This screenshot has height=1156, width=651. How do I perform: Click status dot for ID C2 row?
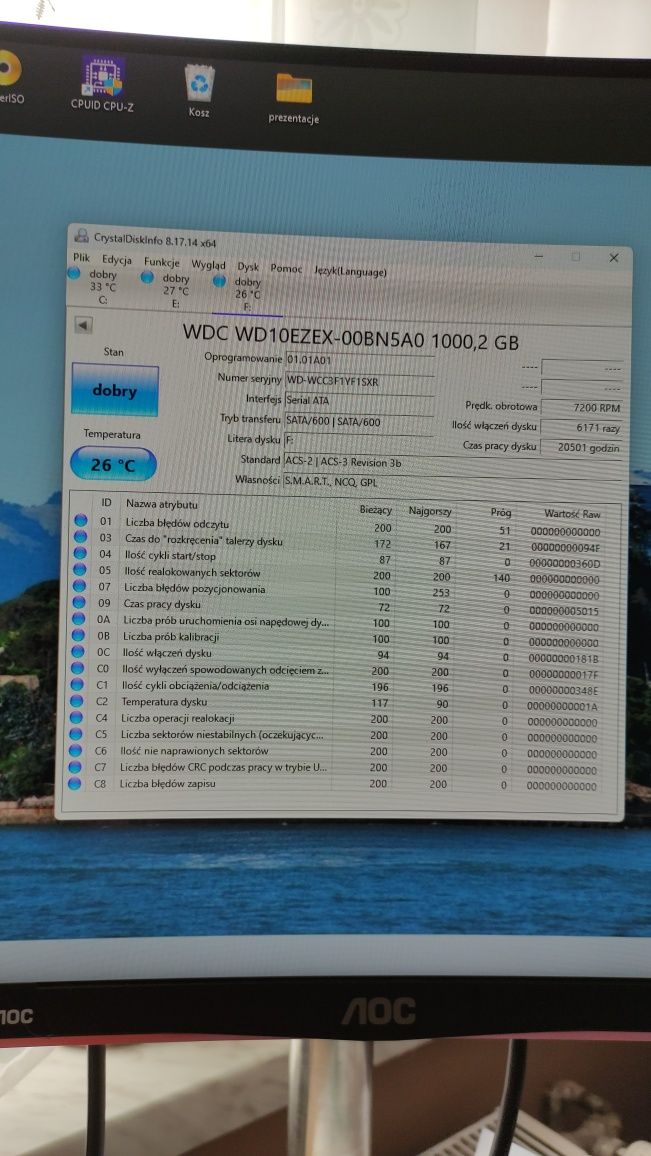77,701
